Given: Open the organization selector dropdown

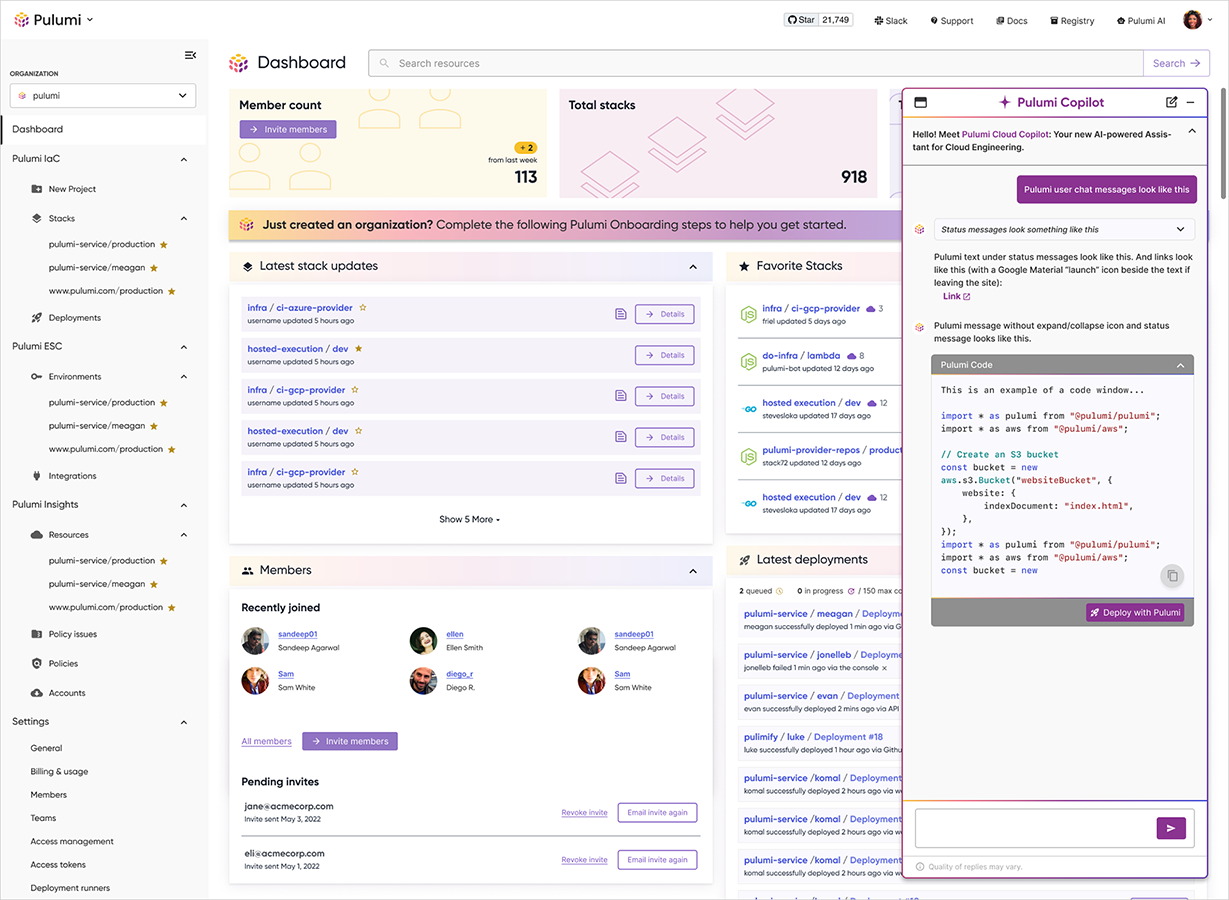Looking at the screenshot, I should tap(103, 96).
